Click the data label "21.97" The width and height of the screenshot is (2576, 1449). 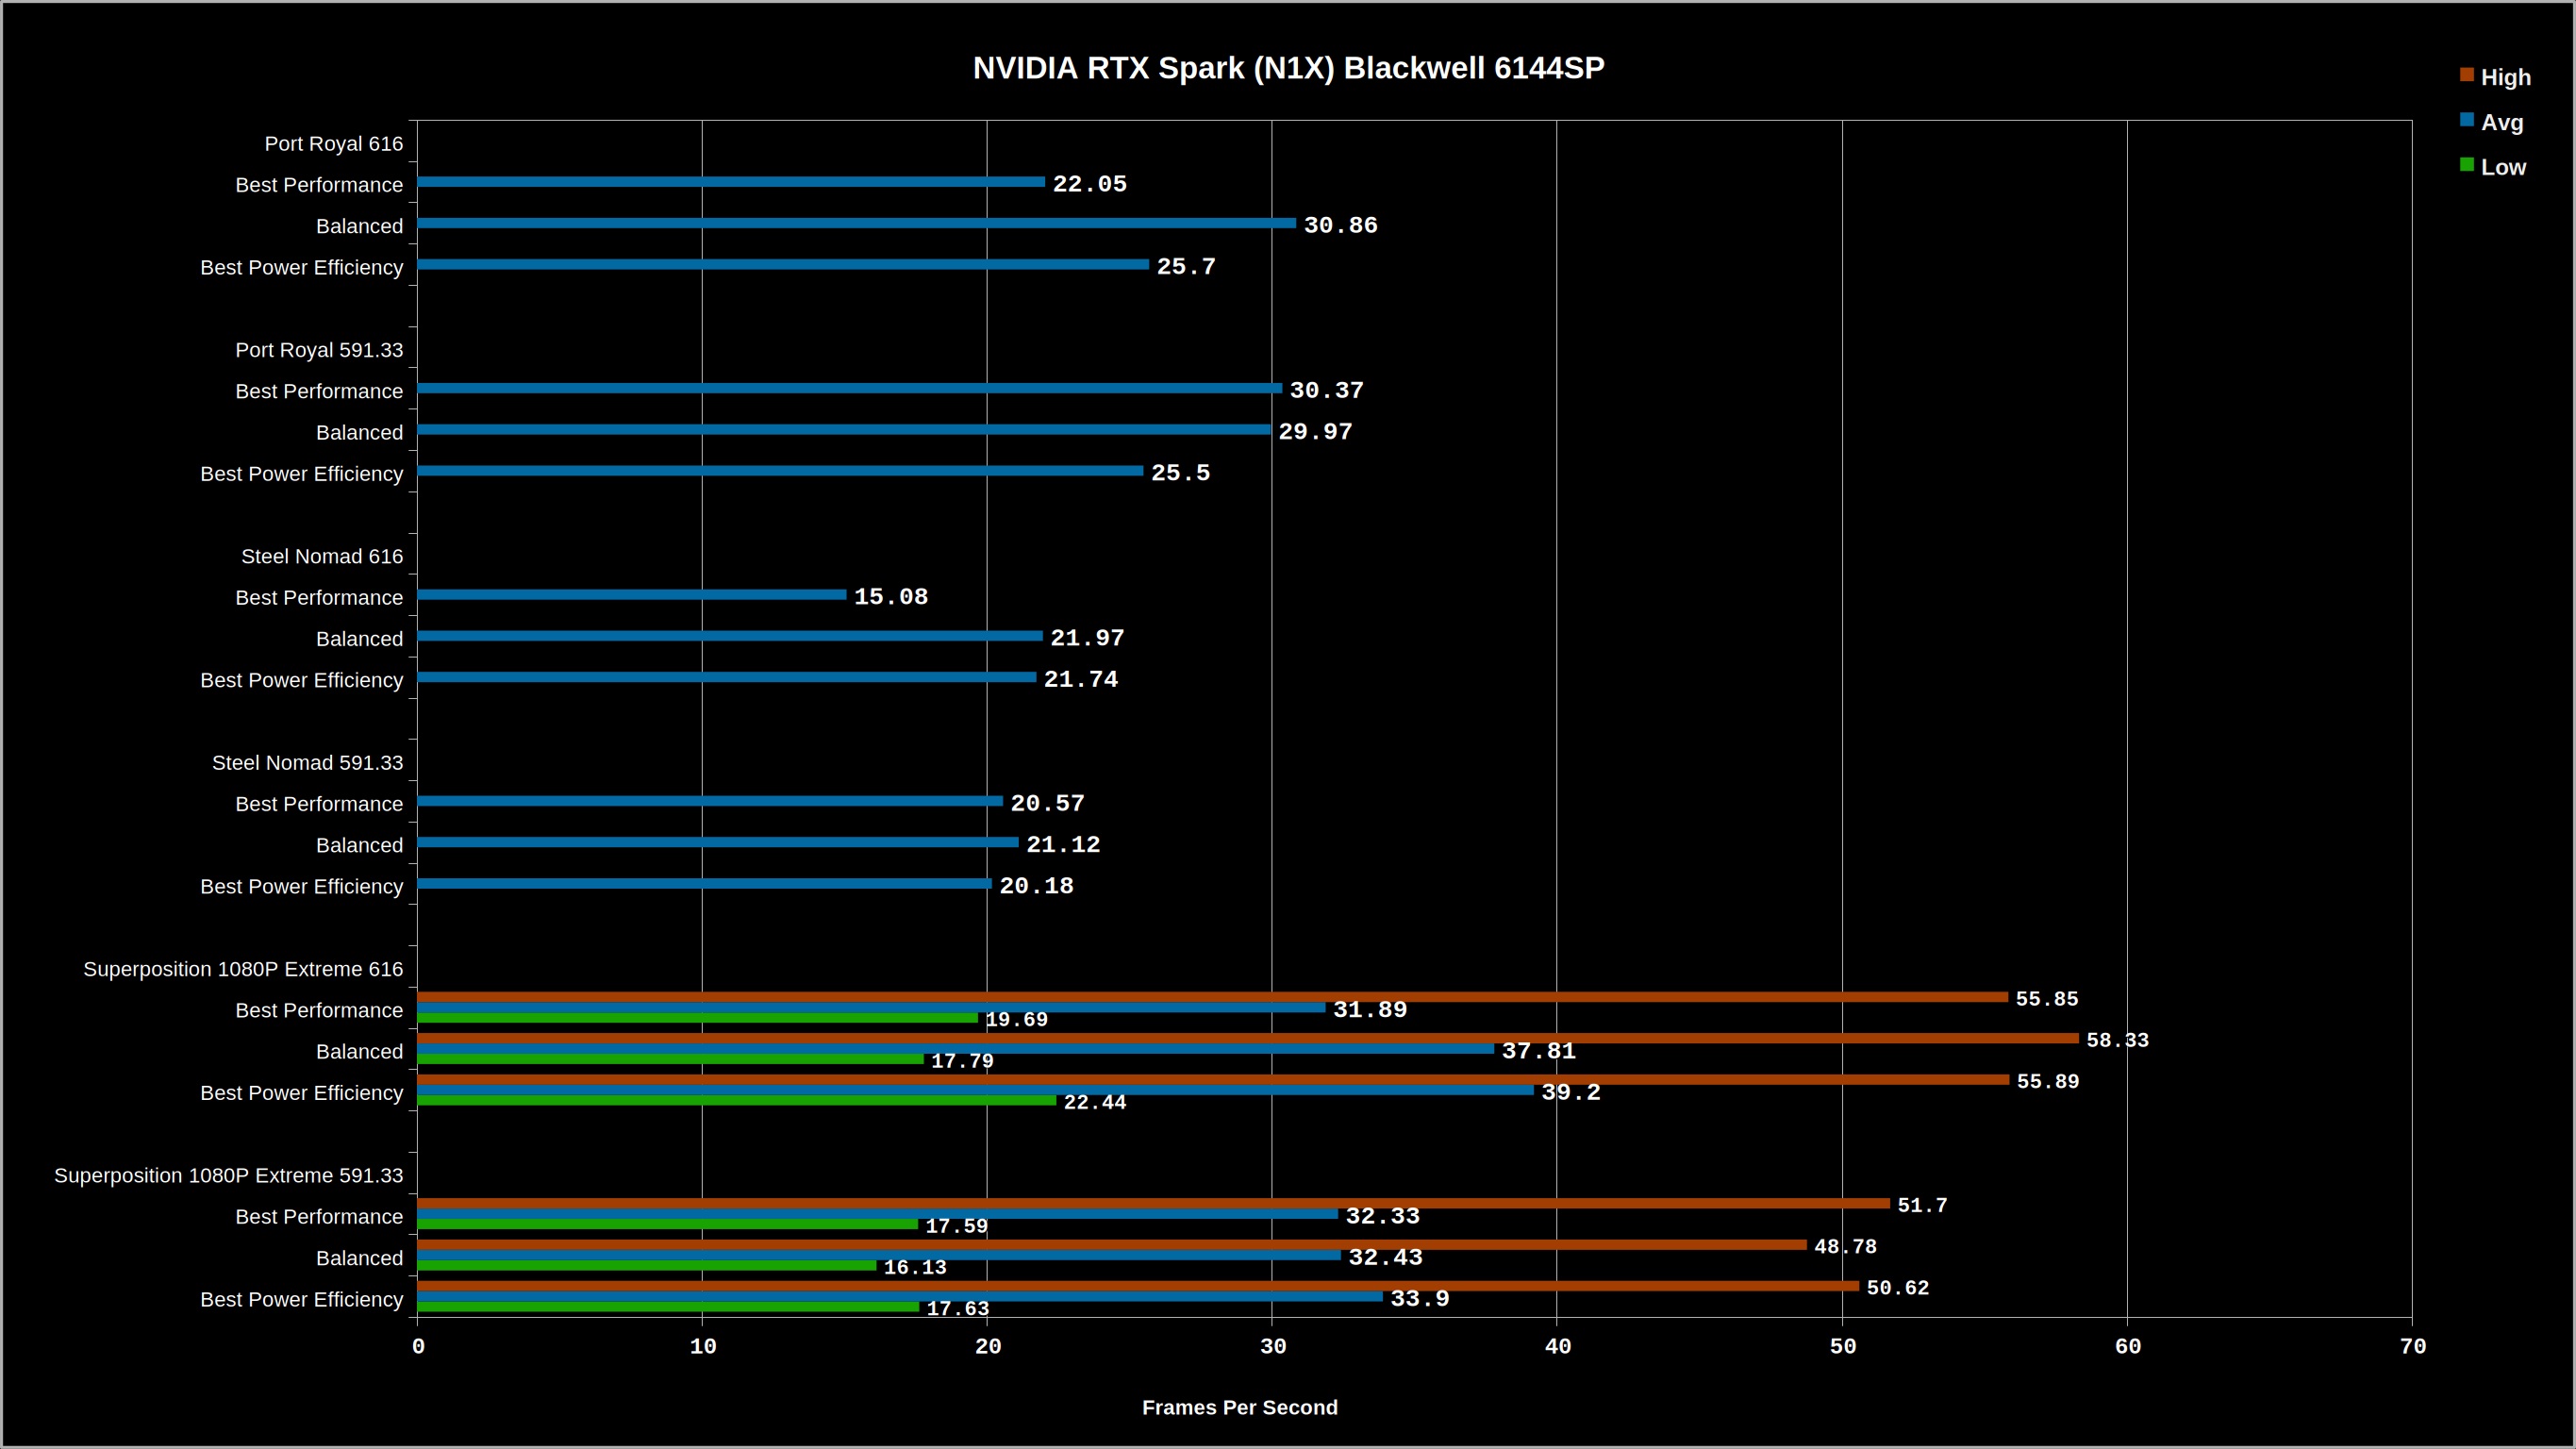[1087, 638]
